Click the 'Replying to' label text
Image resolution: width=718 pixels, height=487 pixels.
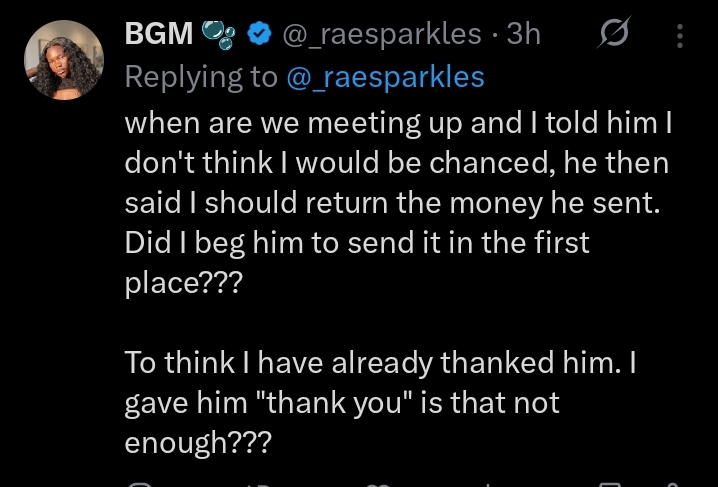(x=199, y=78)
